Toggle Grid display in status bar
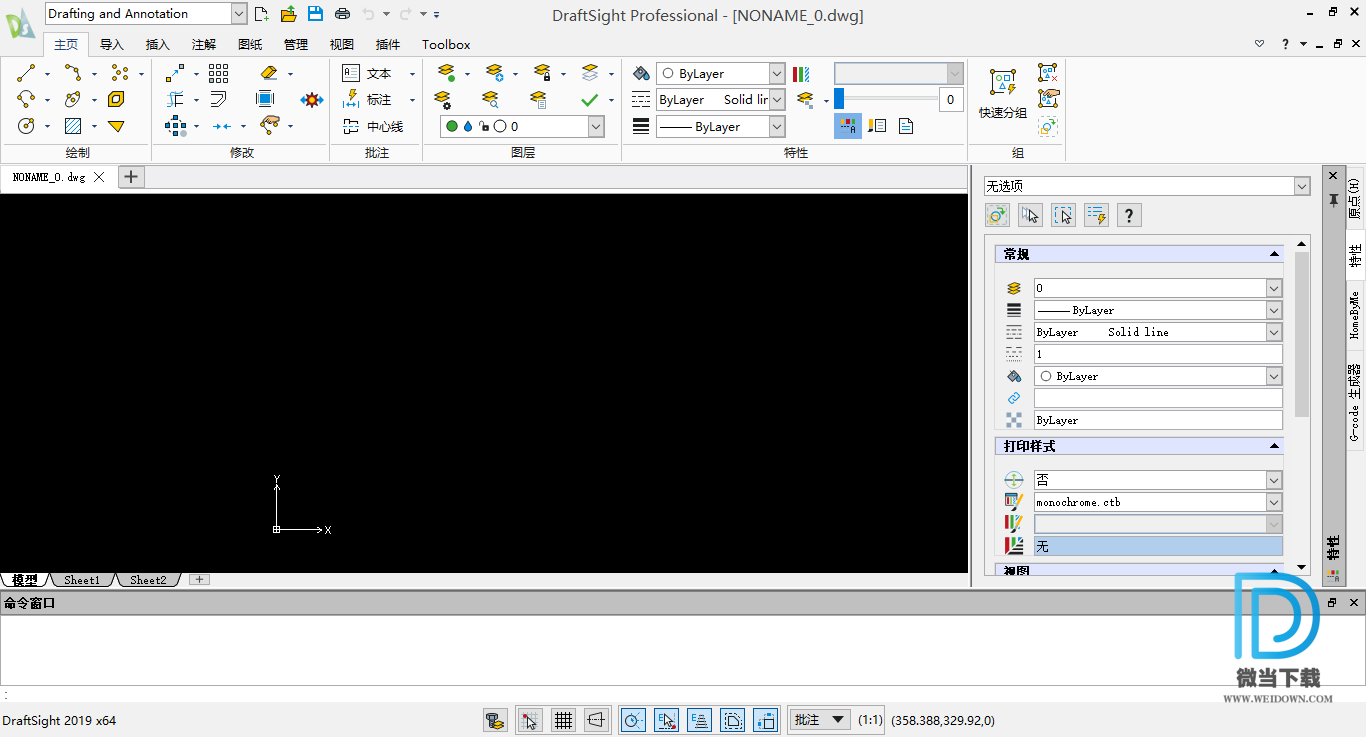The height and width of the screenshot is (737, 1366). click(563, 720)
